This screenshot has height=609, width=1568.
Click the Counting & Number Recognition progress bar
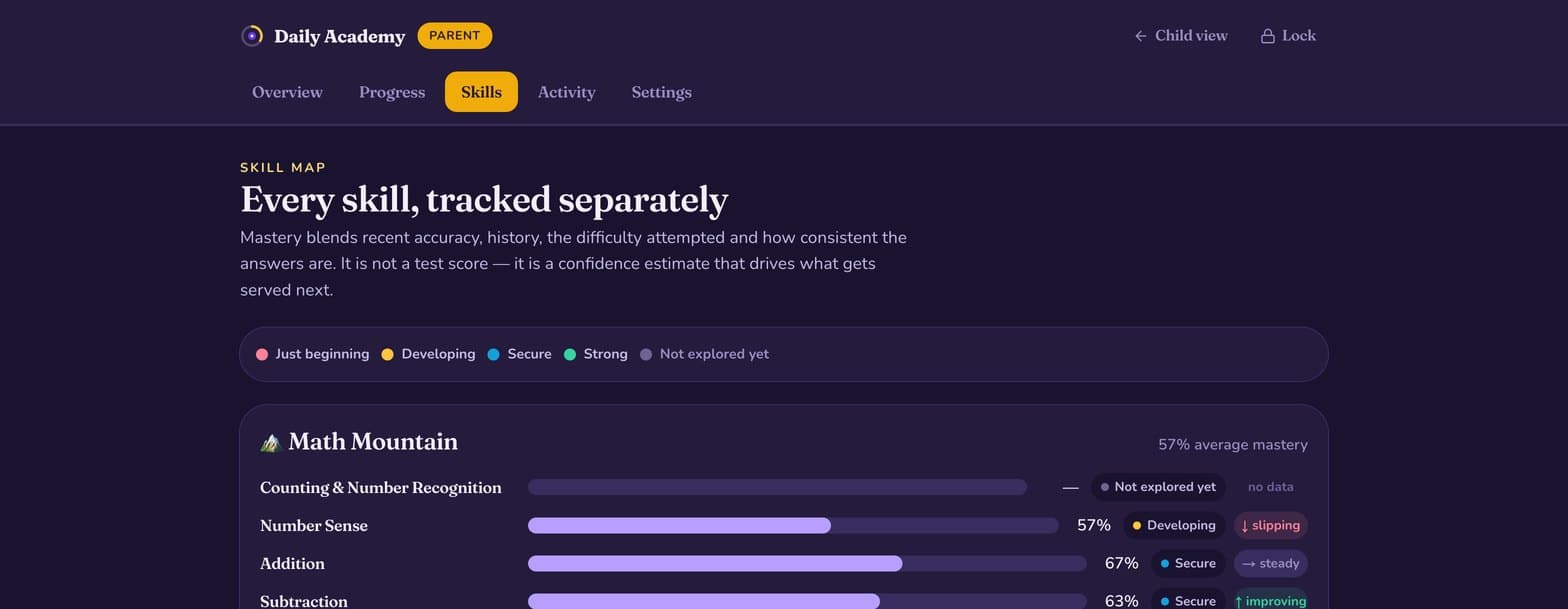pos(777,487)
